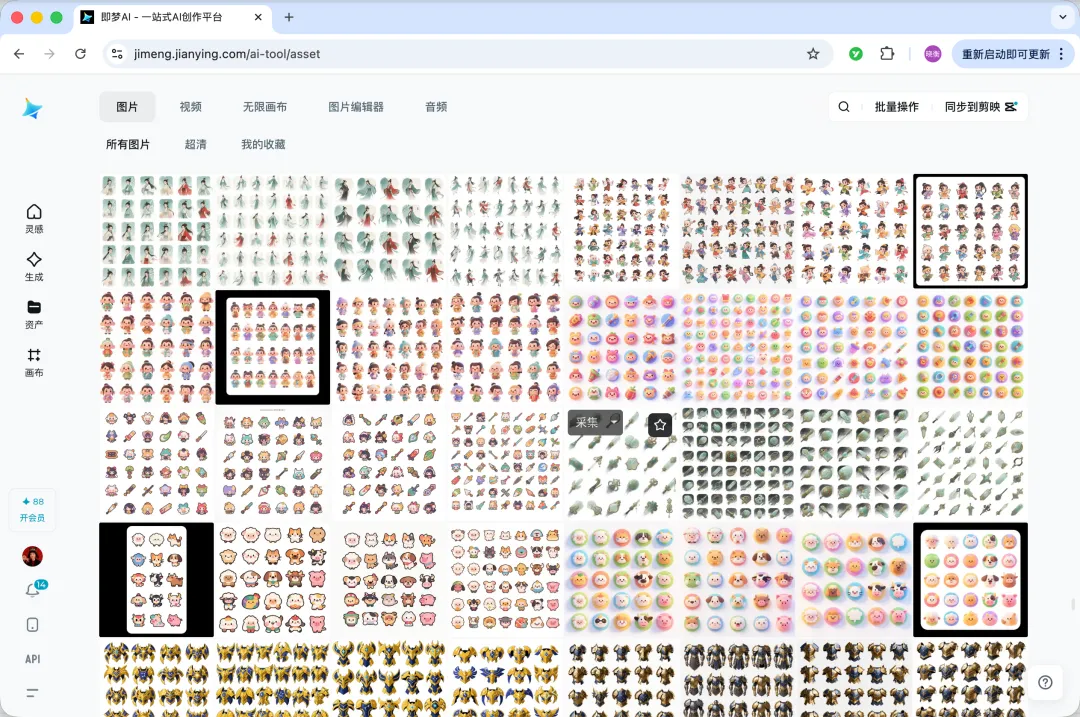
Task: Bookmark this page with star icon
Action: [x=813, y=54]
